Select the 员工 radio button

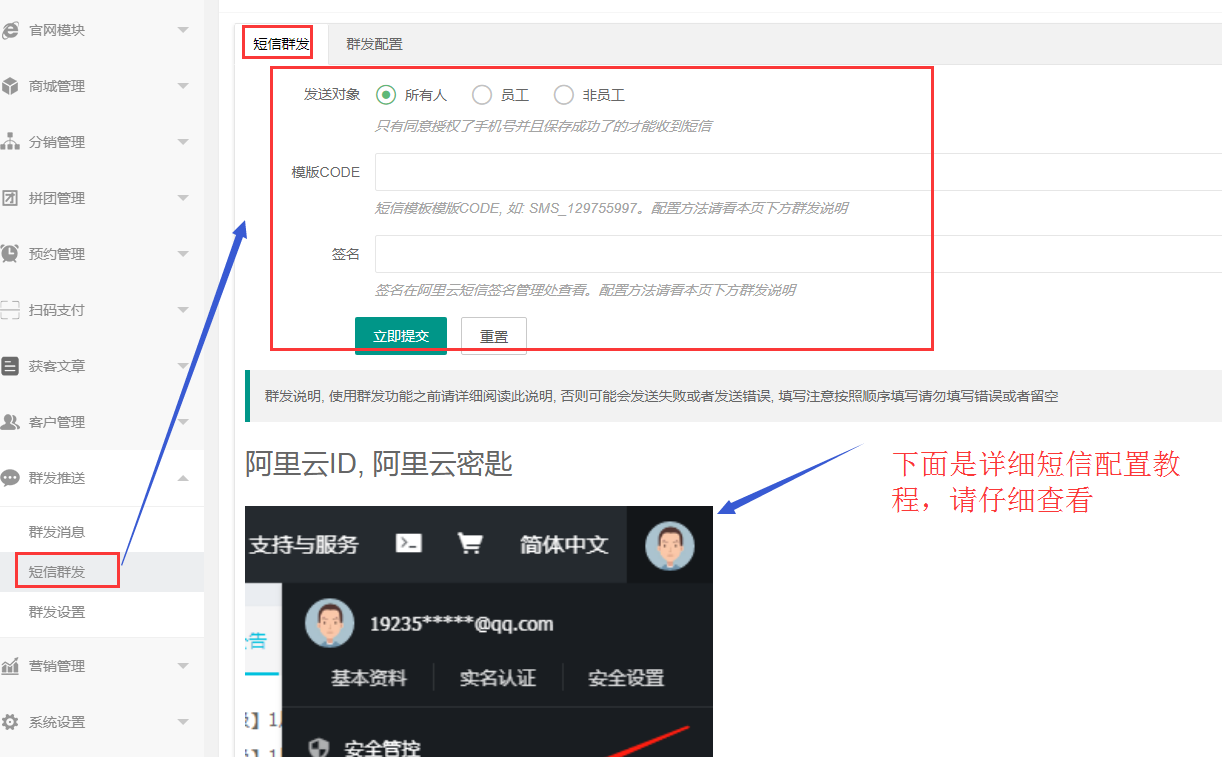coord(482,95)
